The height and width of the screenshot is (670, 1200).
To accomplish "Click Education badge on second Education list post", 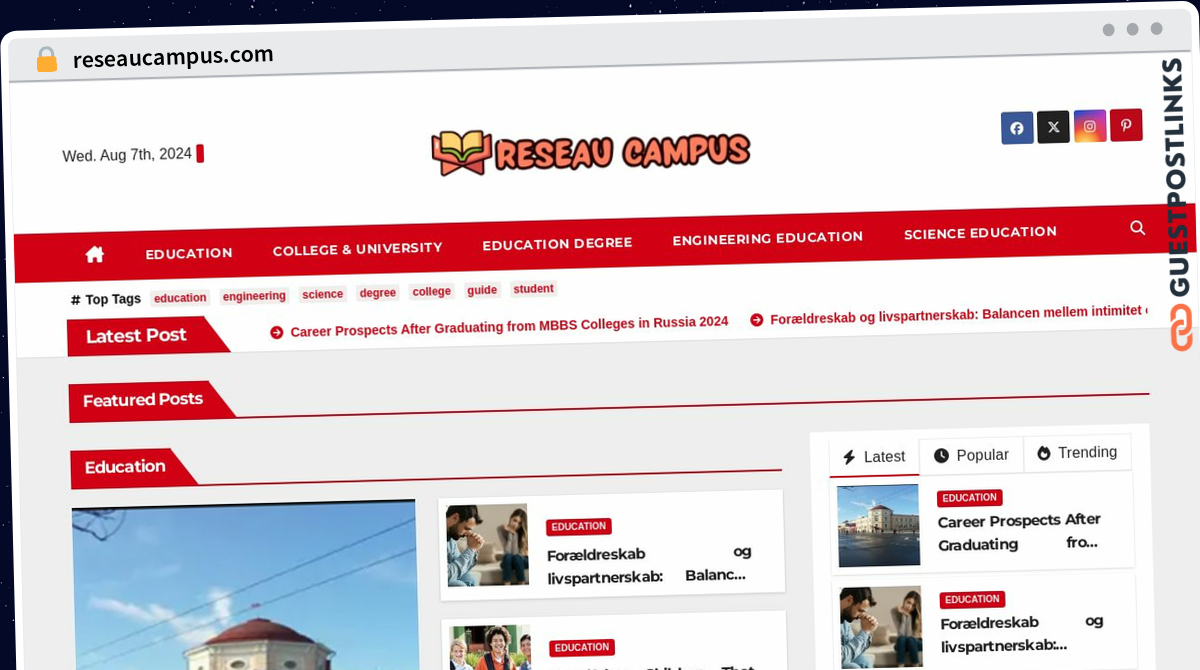I will coord(582,648).
